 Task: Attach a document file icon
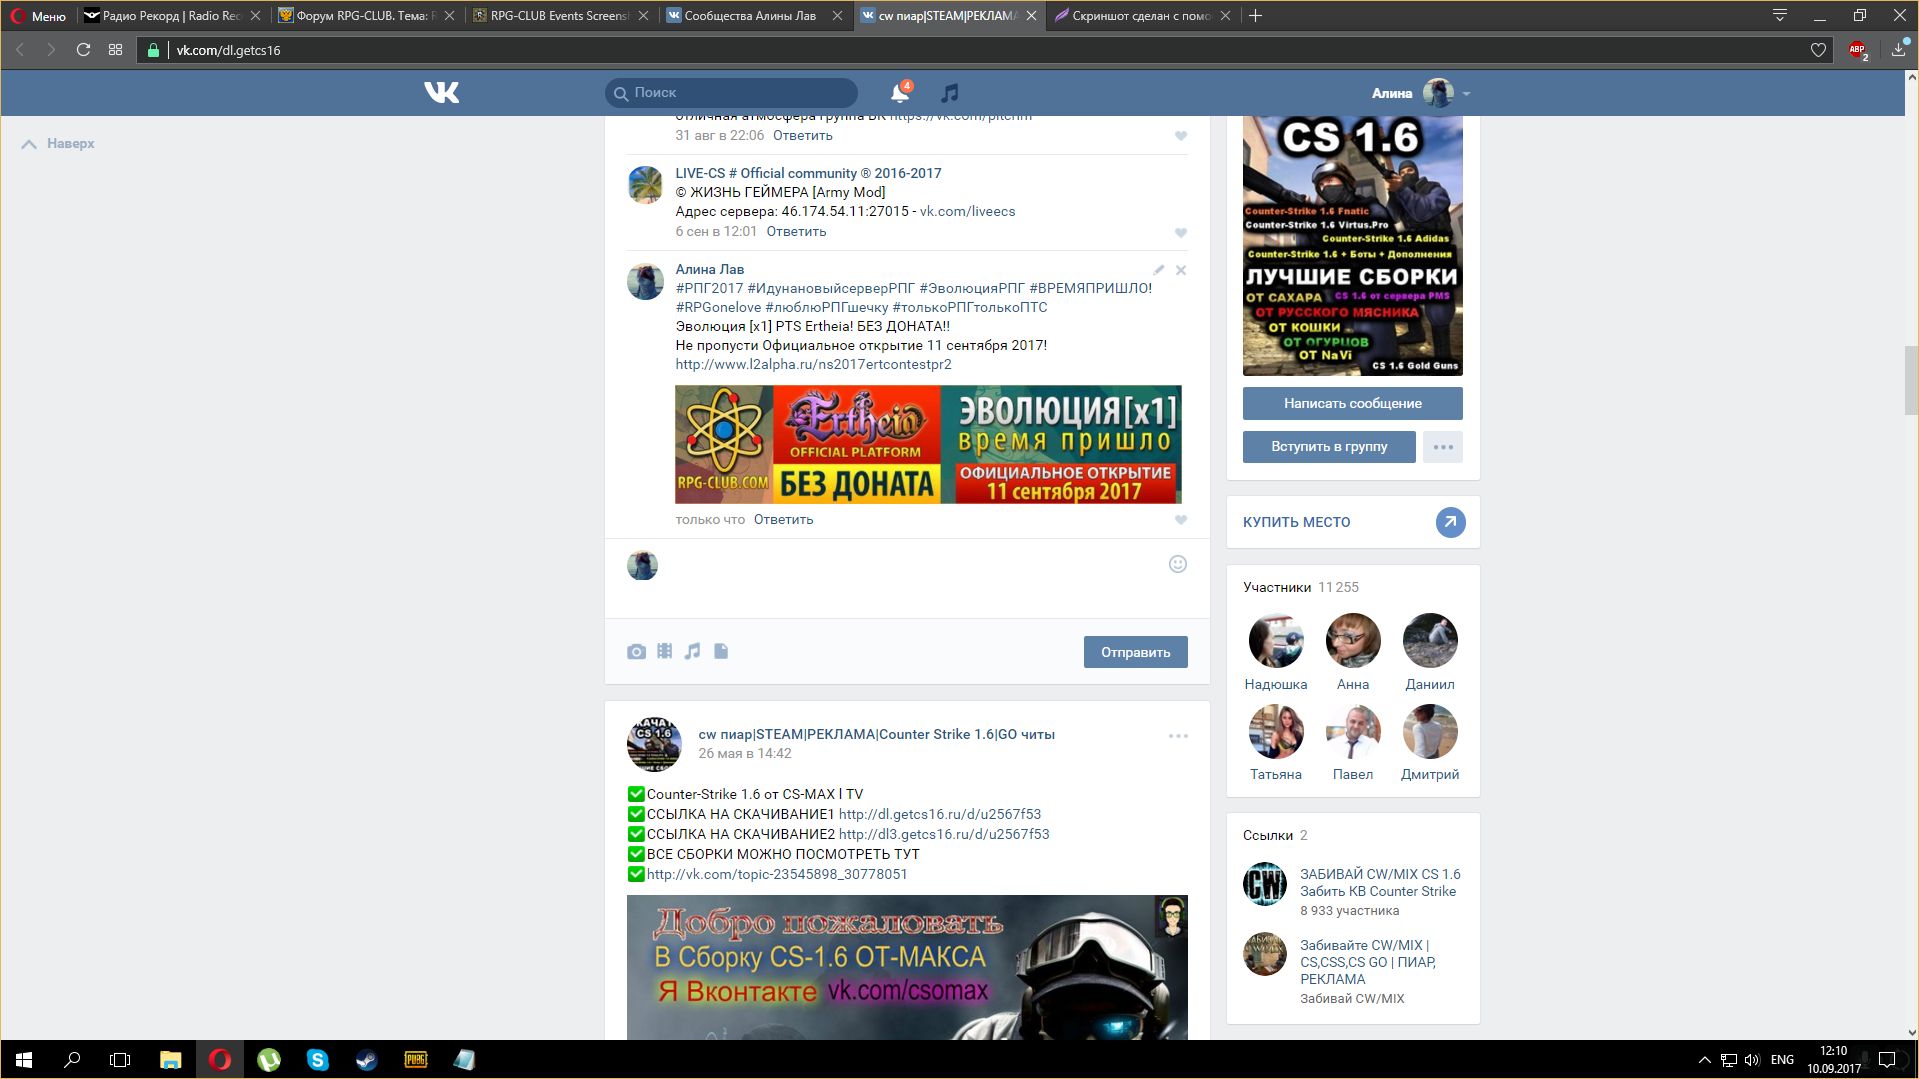tap(721, 651)
